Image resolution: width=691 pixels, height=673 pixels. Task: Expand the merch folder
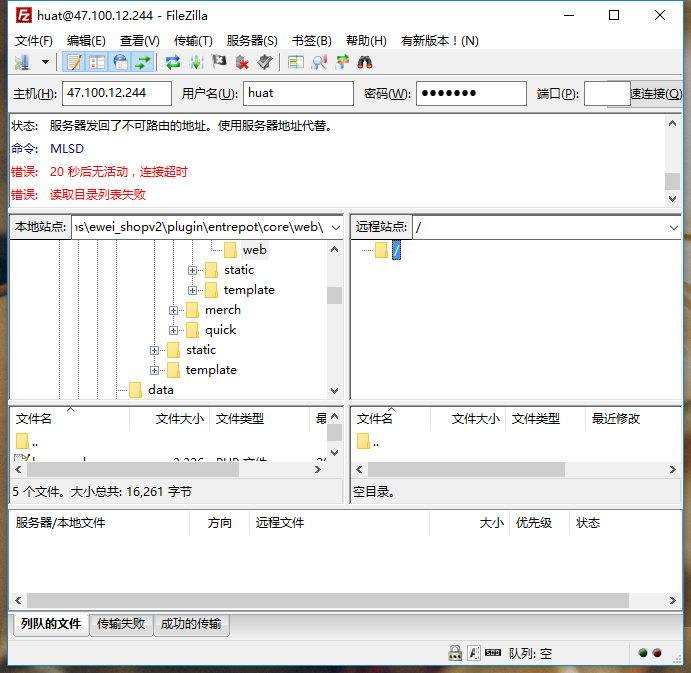click(173, 310)
